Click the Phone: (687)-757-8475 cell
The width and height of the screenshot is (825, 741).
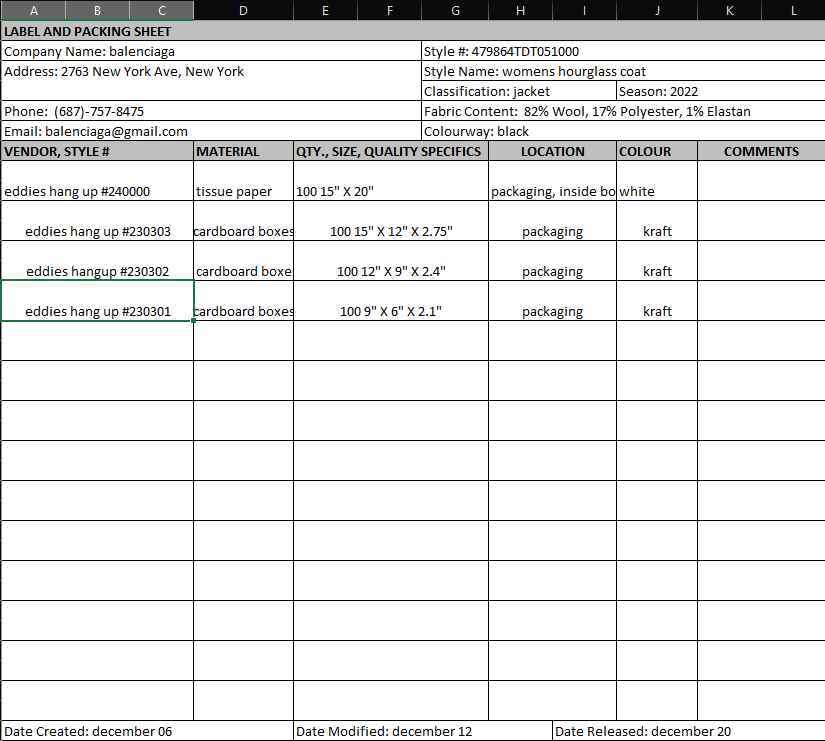212,111
